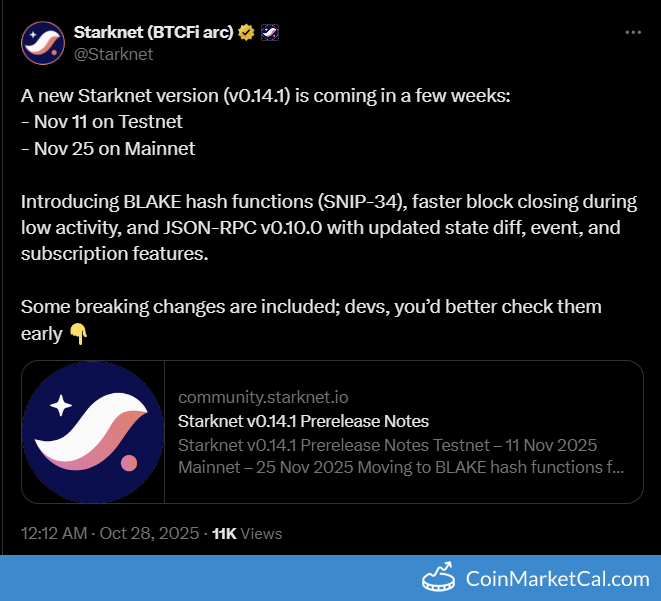Open the Starknet logo link preview thumbnail
Image resolution: width=661 pixels, height=601 pixels.
[x=93, y=432]
